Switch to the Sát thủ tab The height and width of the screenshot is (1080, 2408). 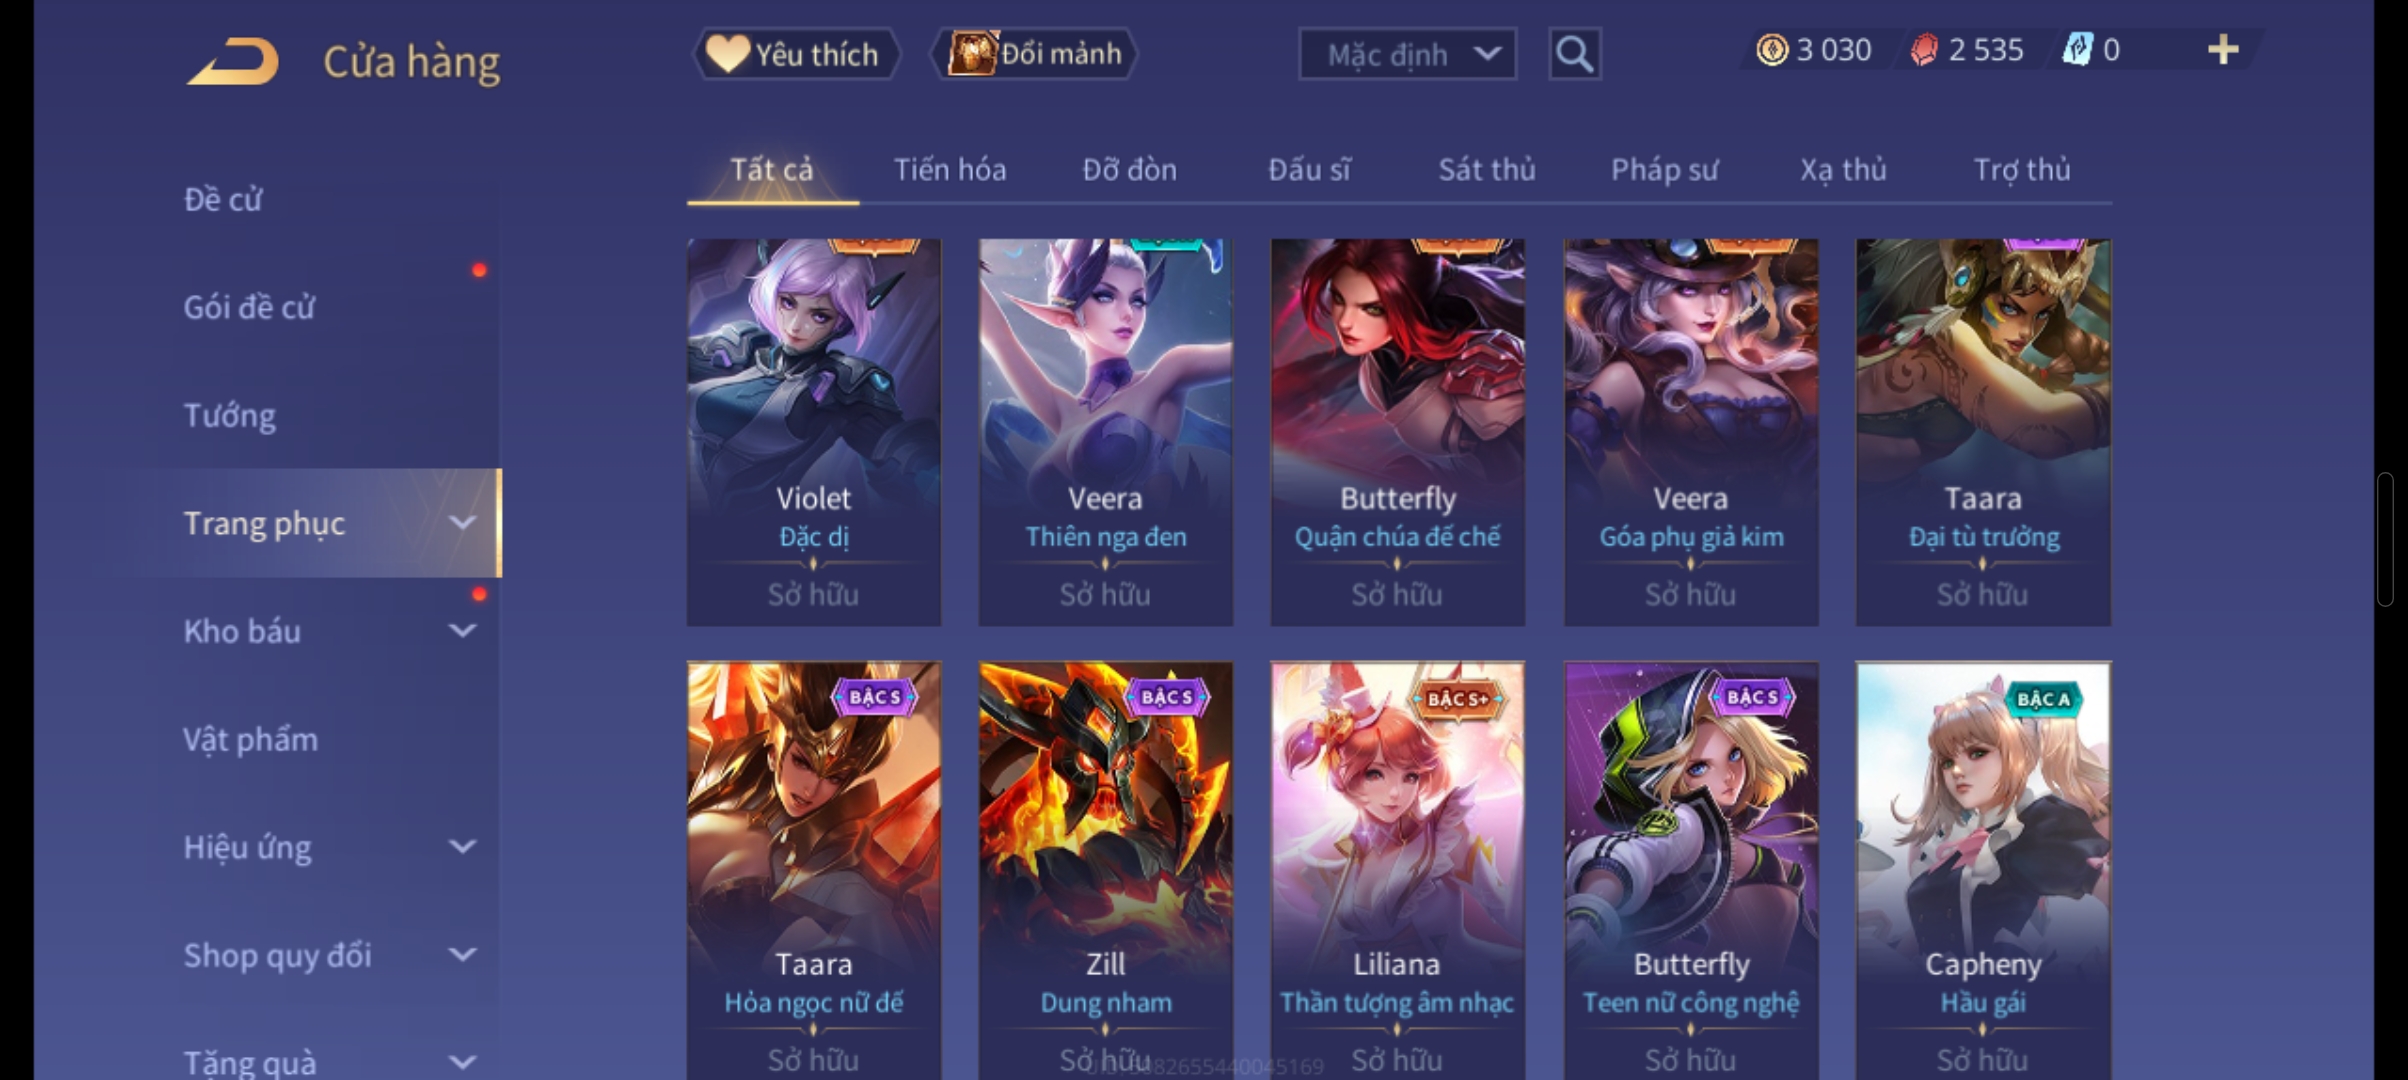(1487, 170)
